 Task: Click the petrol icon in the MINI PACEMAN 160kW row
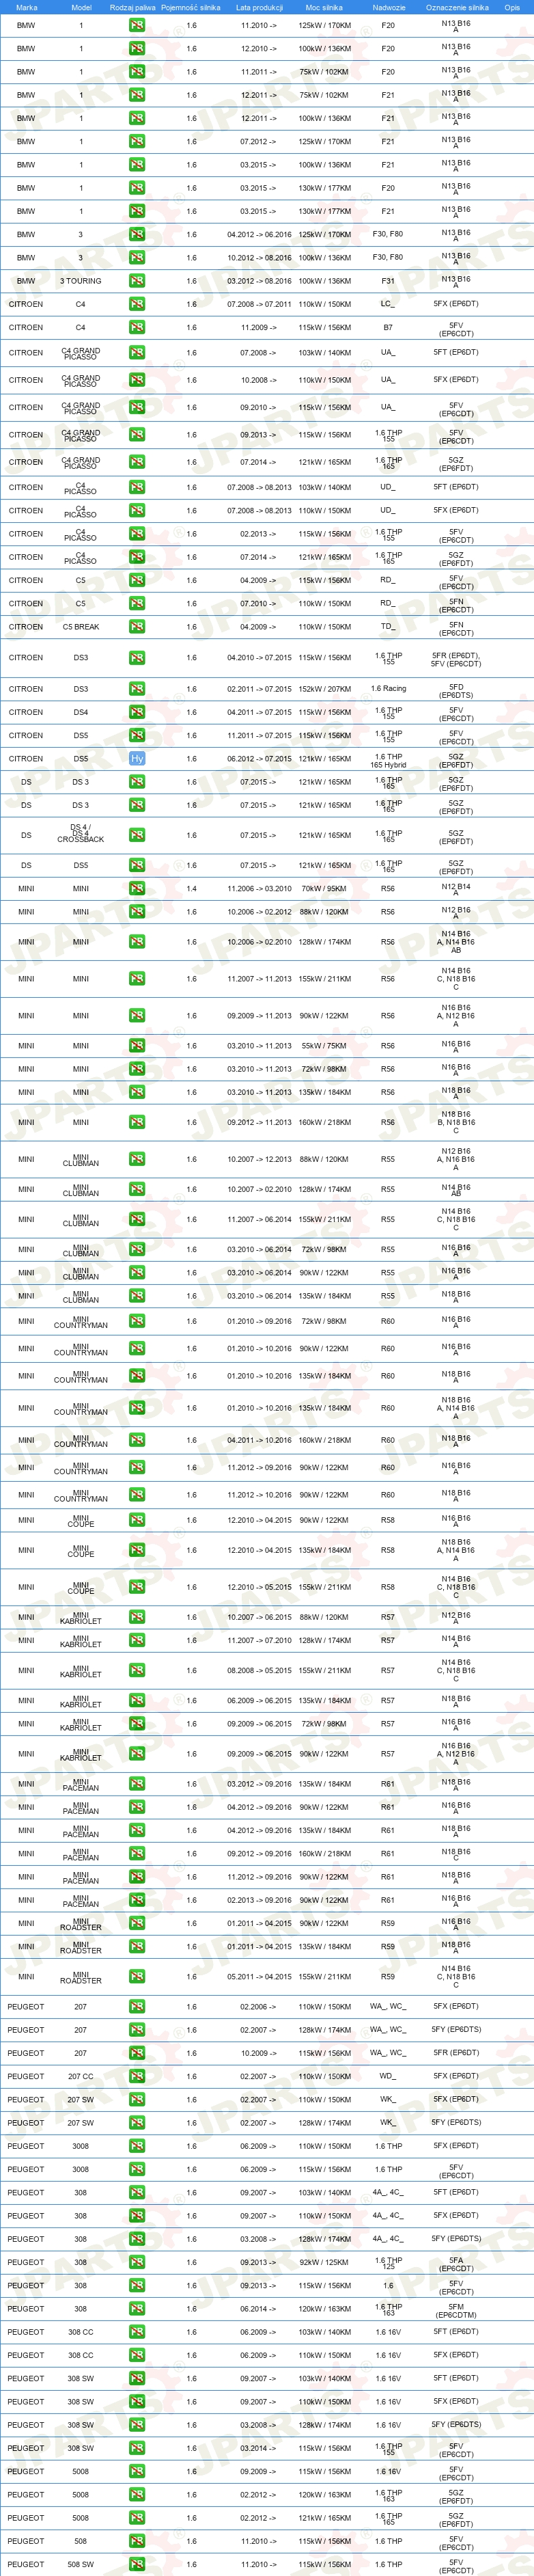pos(137,1854)
